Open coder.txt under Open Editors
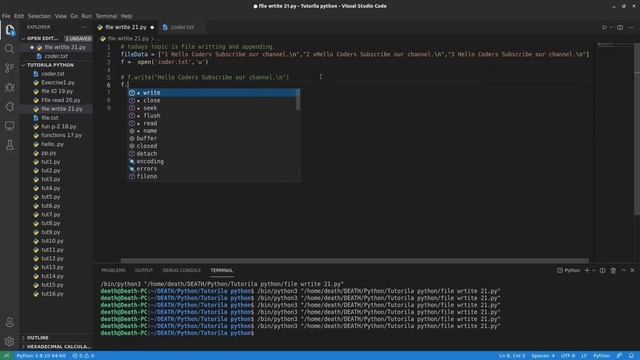 pos(56,56)
